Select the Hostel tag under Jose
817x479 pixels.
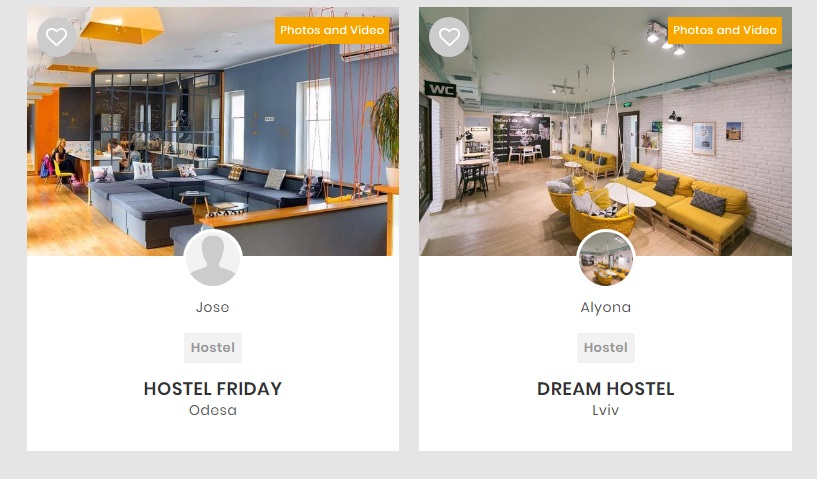coord(213,348)
